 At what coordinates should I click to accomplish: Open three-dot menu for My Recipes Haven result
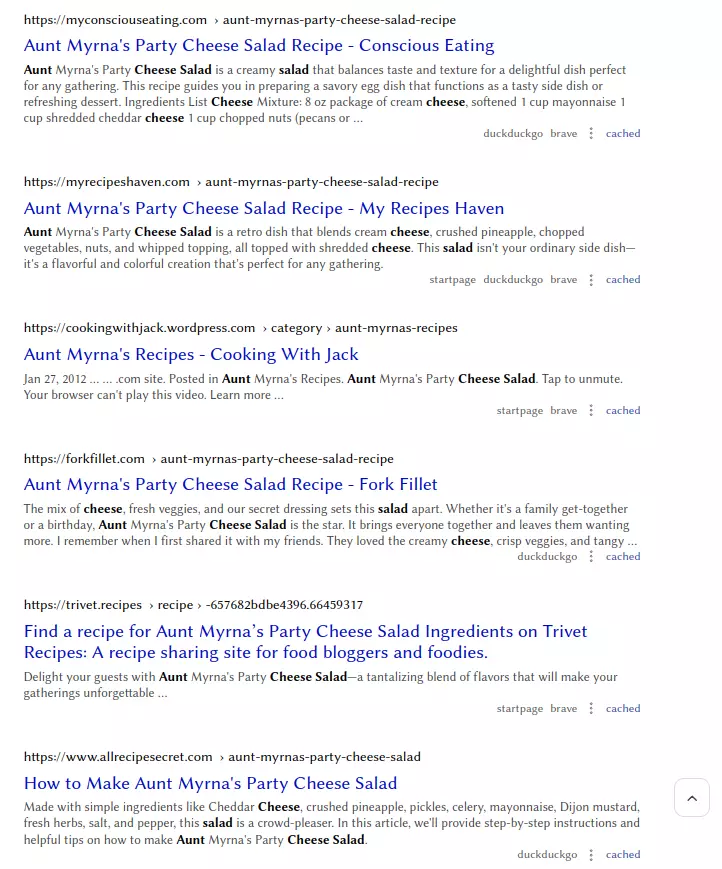591,280
